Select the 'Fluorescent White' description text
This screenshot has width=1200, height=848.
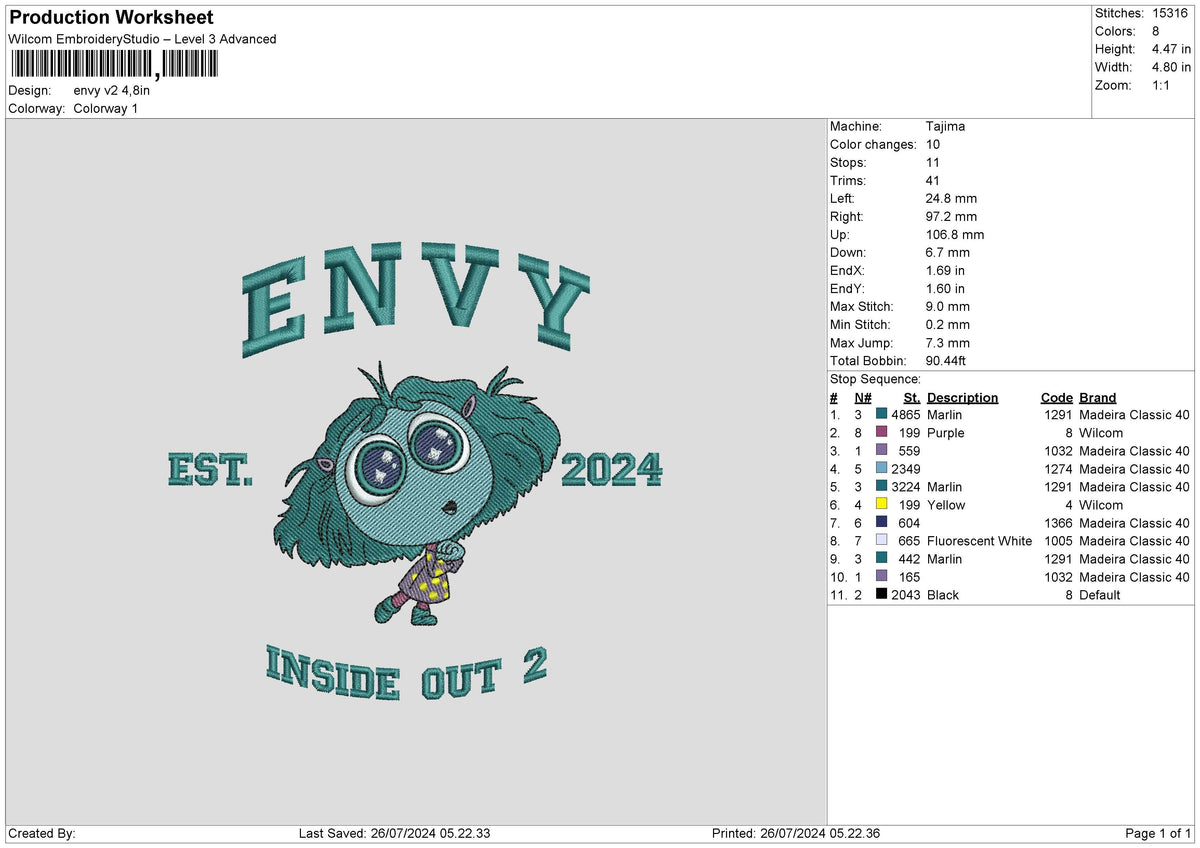(980, 541)
